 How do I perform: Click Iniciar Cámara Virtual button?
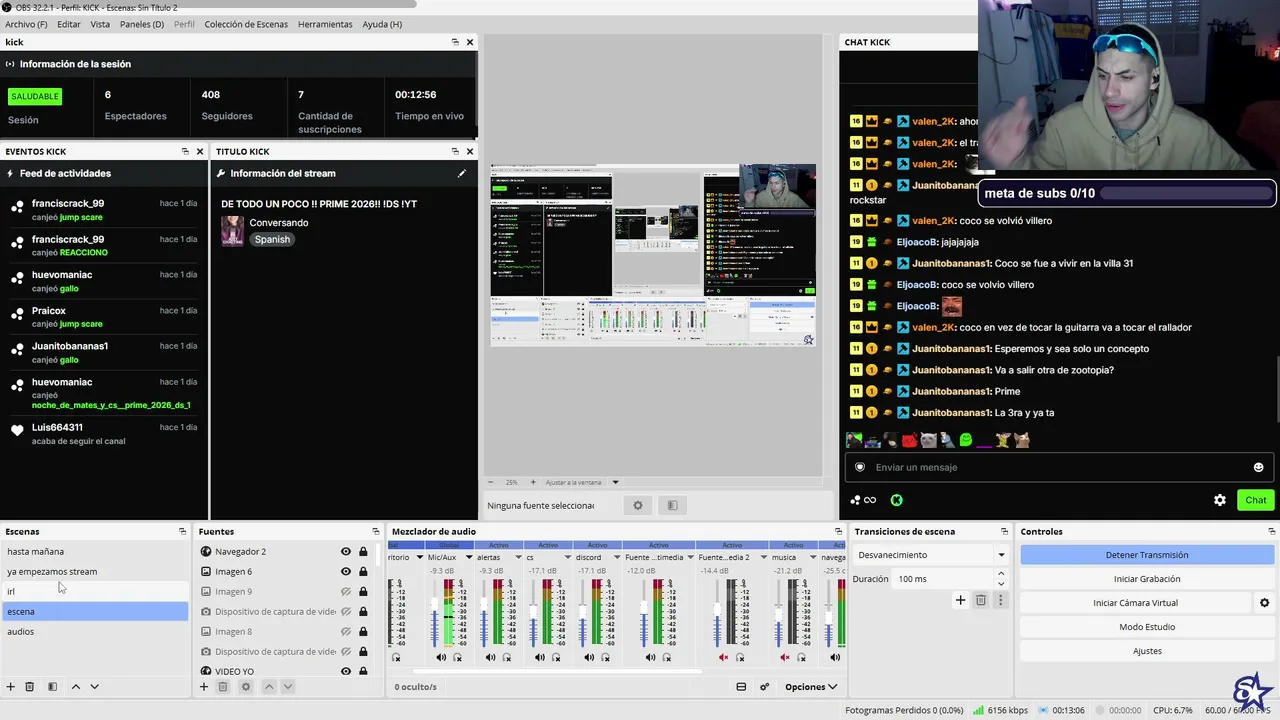pos(1135,603)
